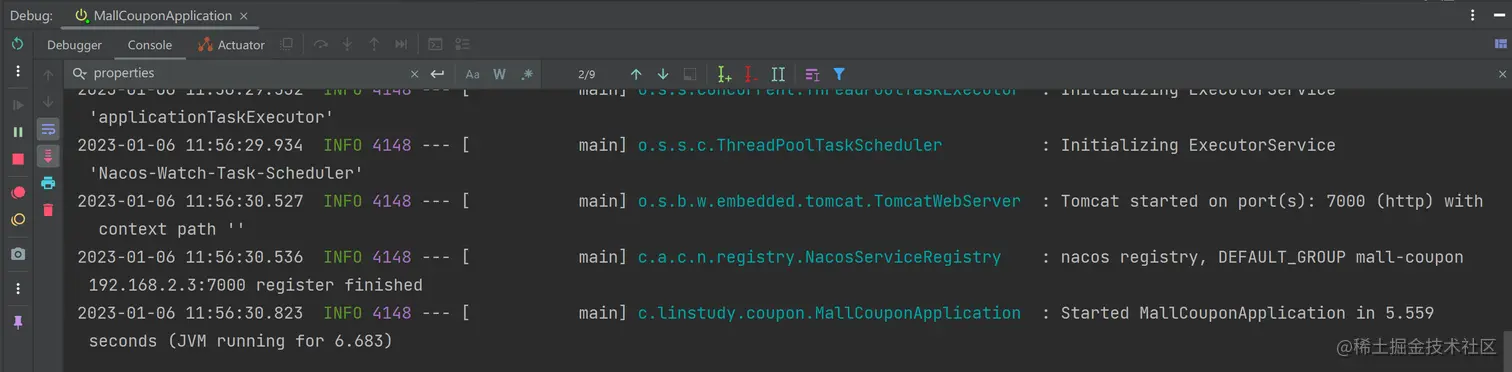This screenshot has width=1512, height=372.
Task: Clear the 'properties' search text
Action: point(415,74)
